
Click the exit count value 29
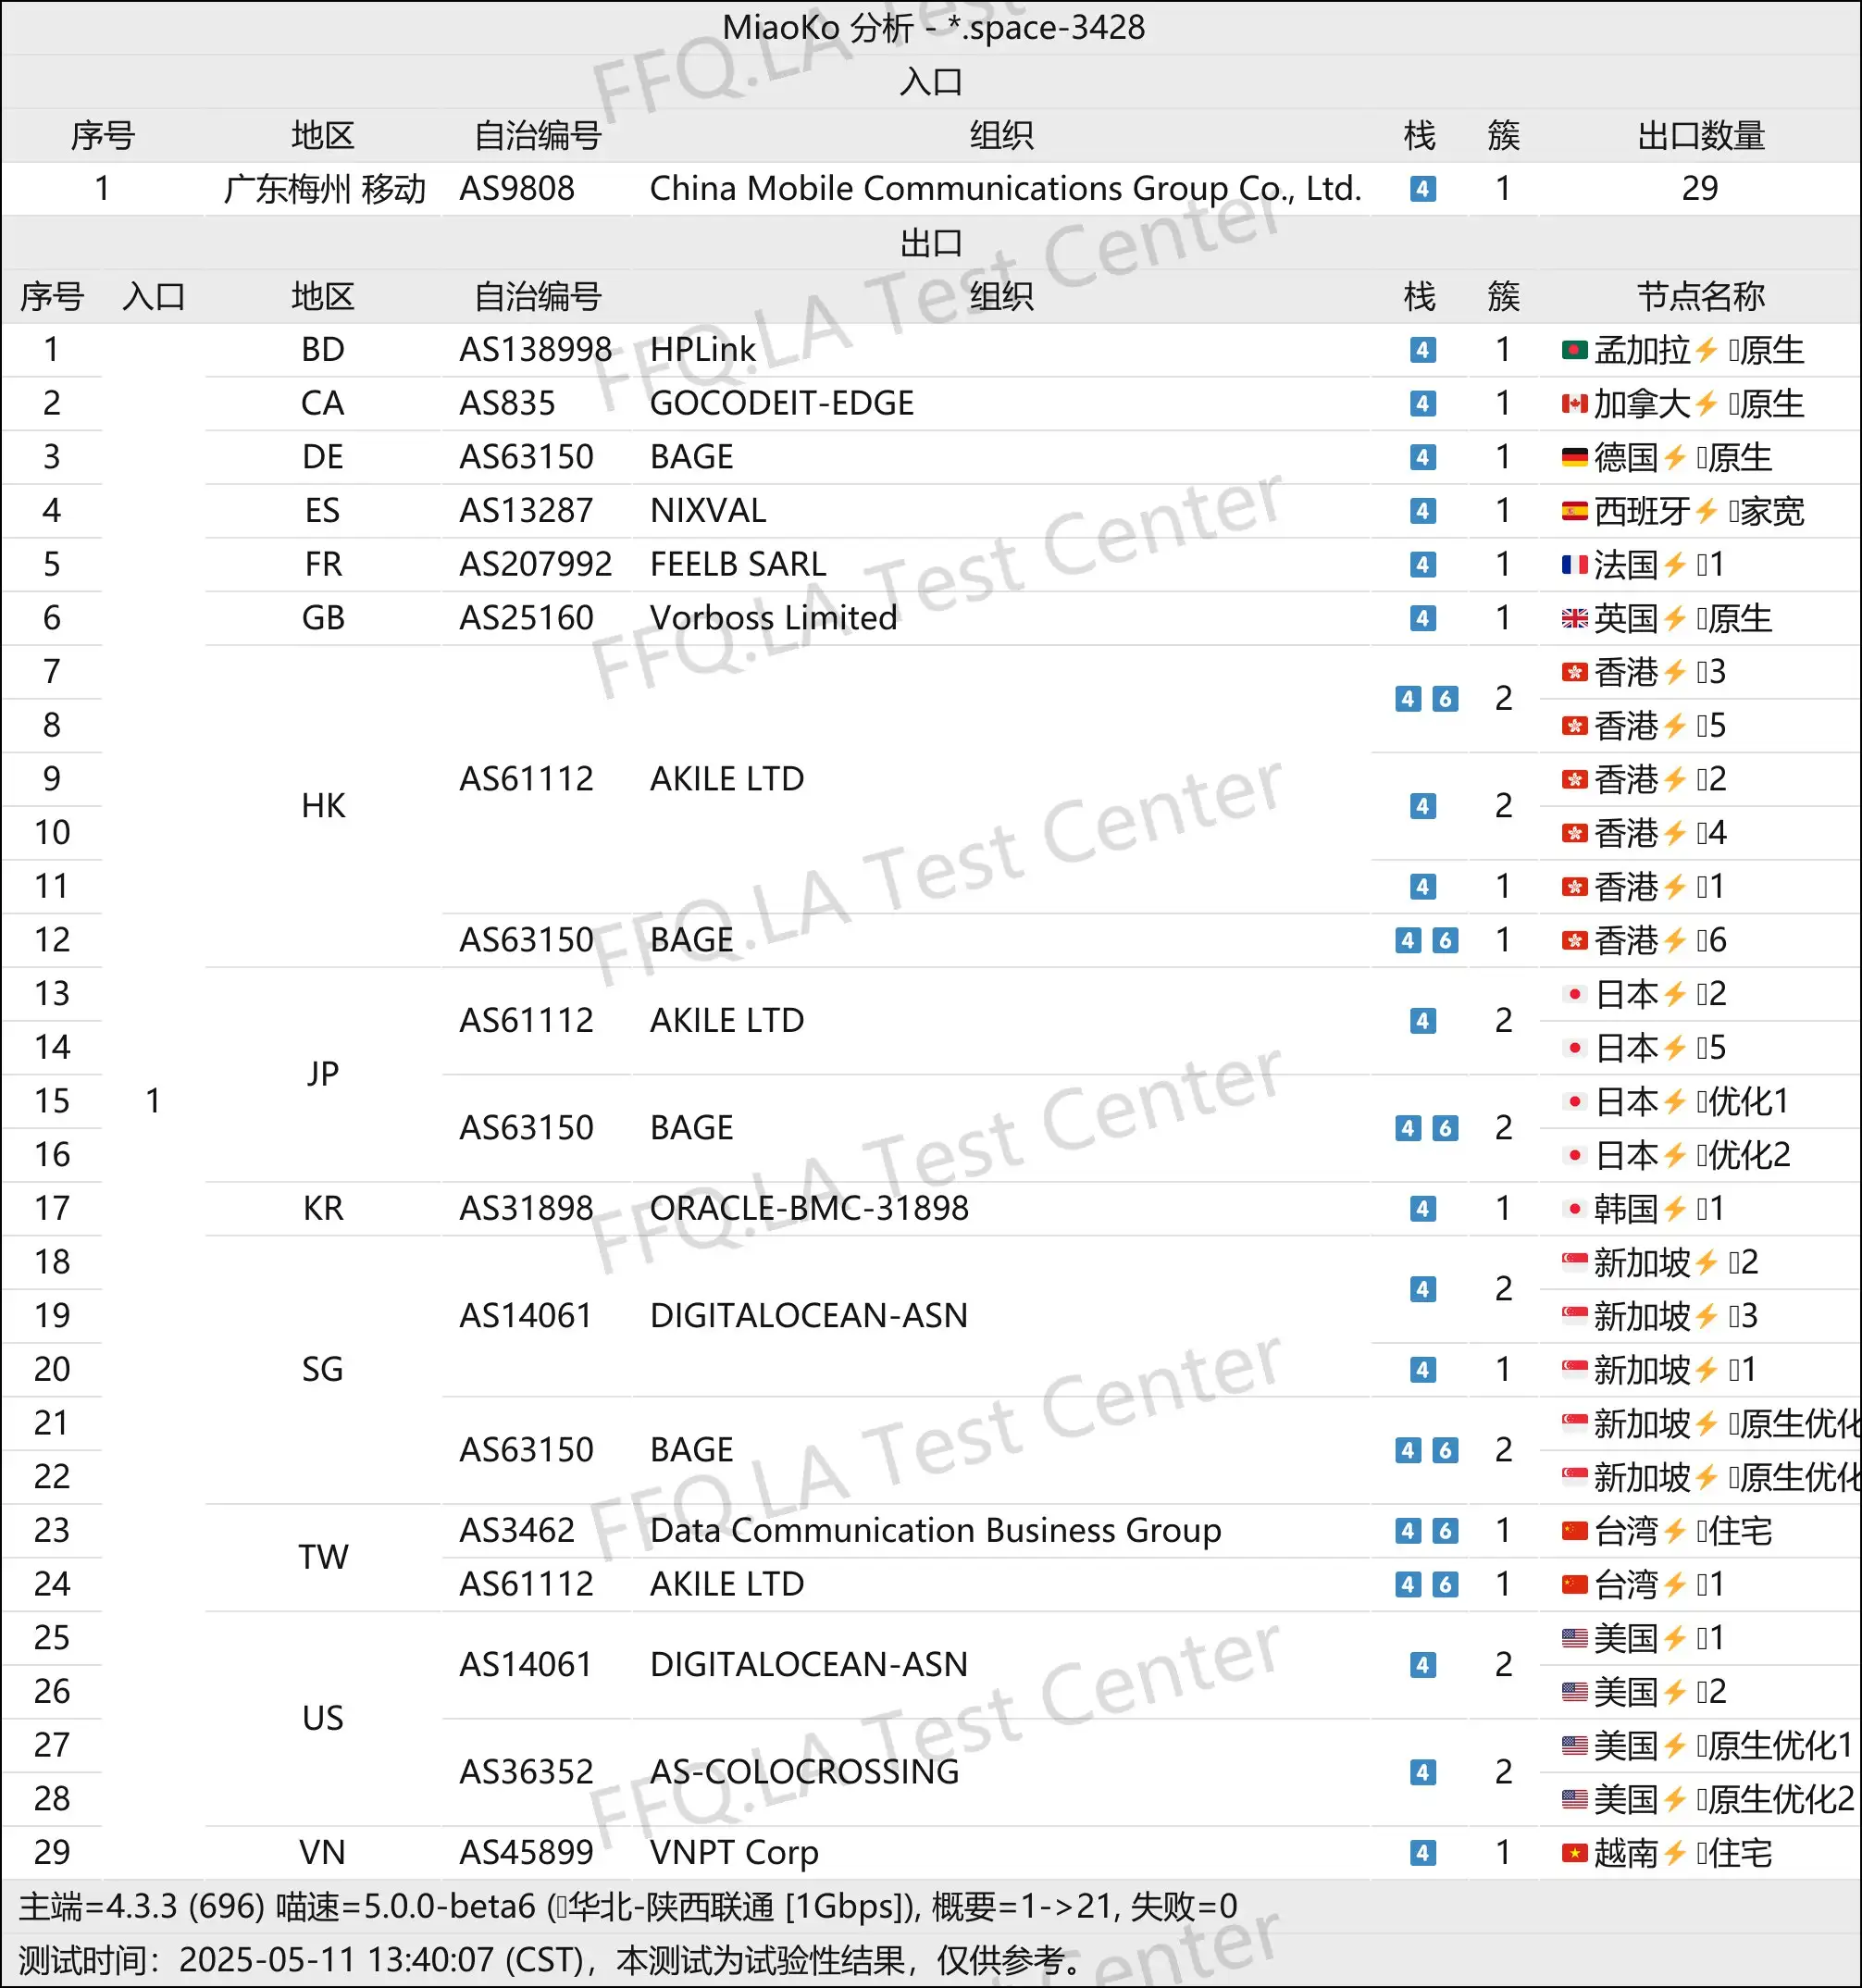[1700, 189]
